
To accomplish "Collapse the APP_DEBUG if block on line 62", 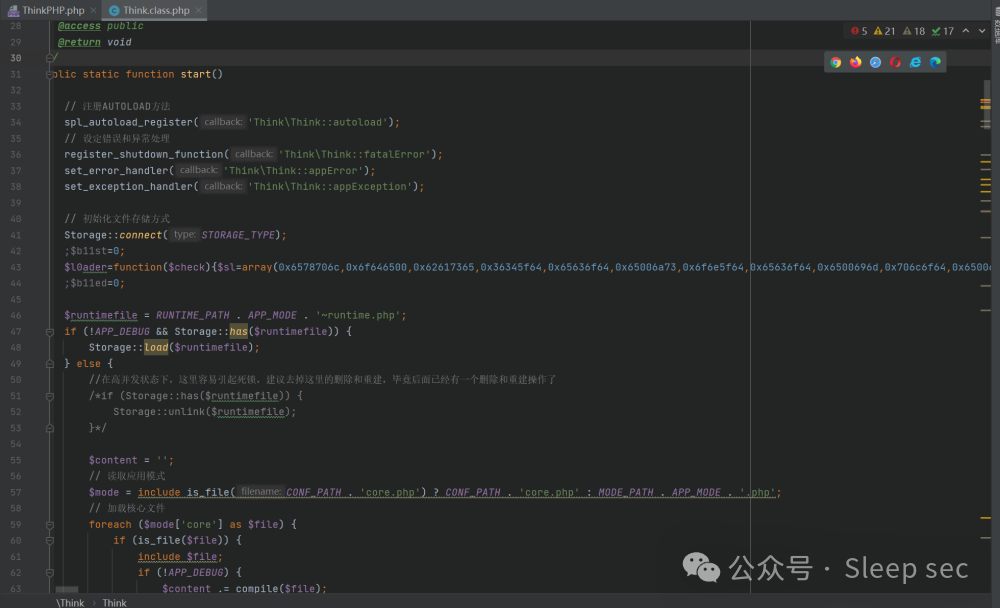I will (x=50, y=573).
